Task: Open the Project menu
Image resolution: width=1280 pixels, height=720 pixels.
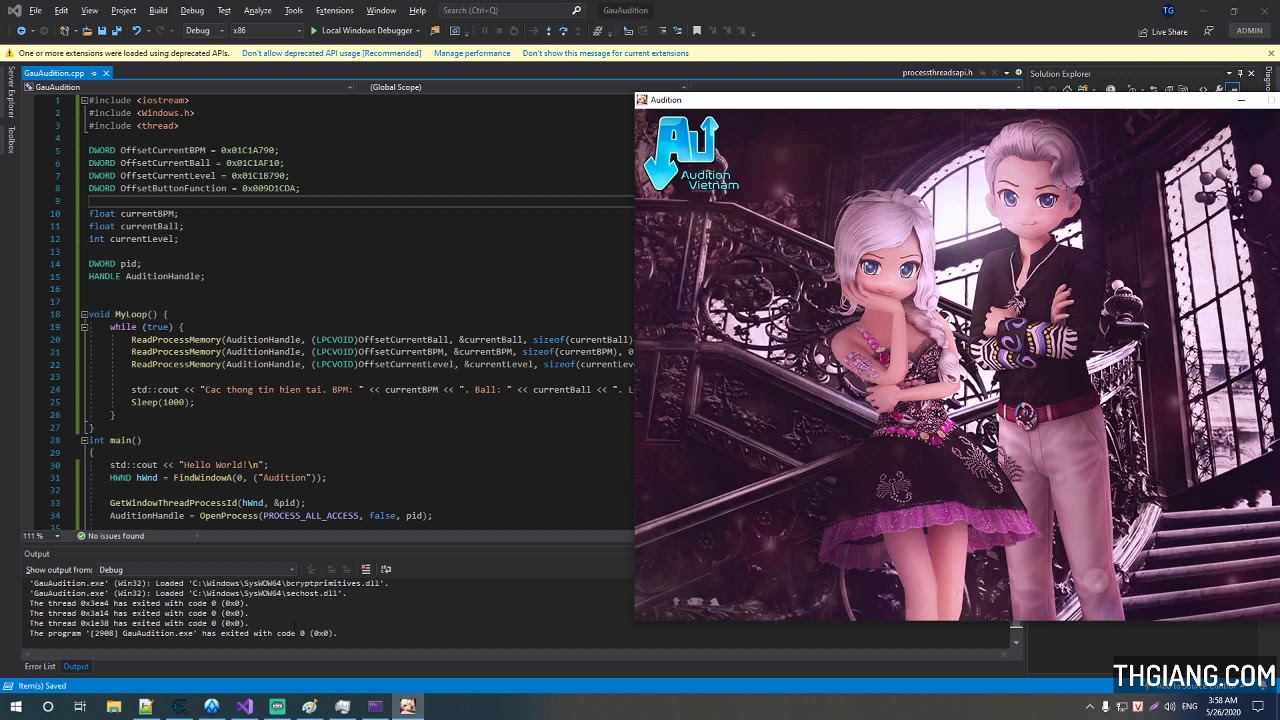Action: [x=123, y=10]
